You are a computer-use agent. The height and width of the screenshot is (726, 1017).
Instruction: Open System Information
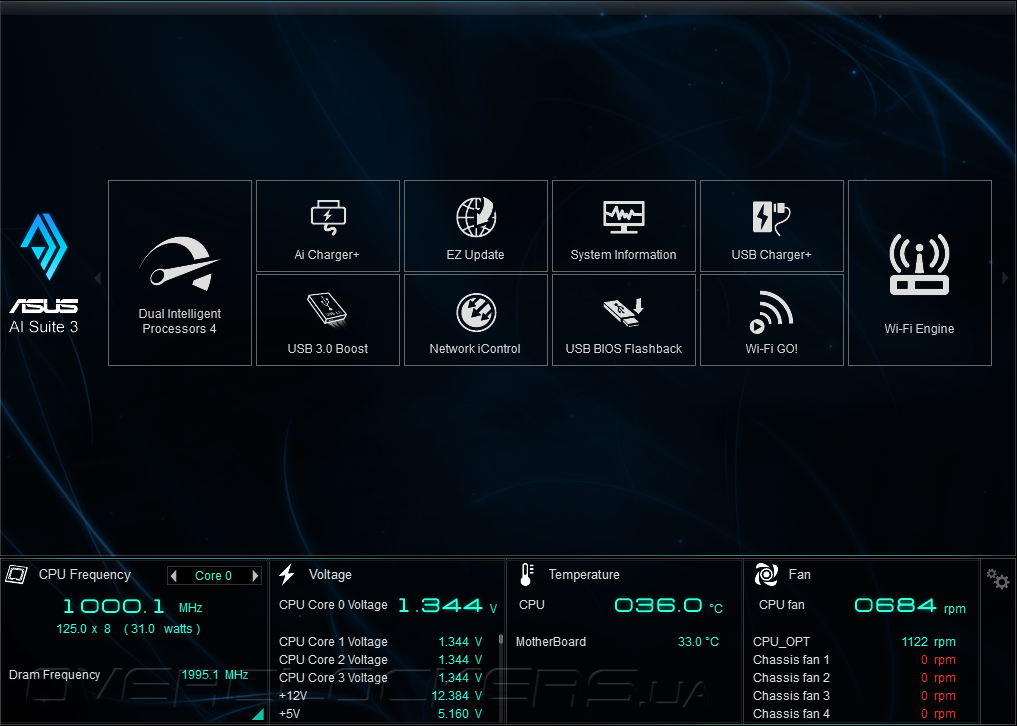click(623, 226)
